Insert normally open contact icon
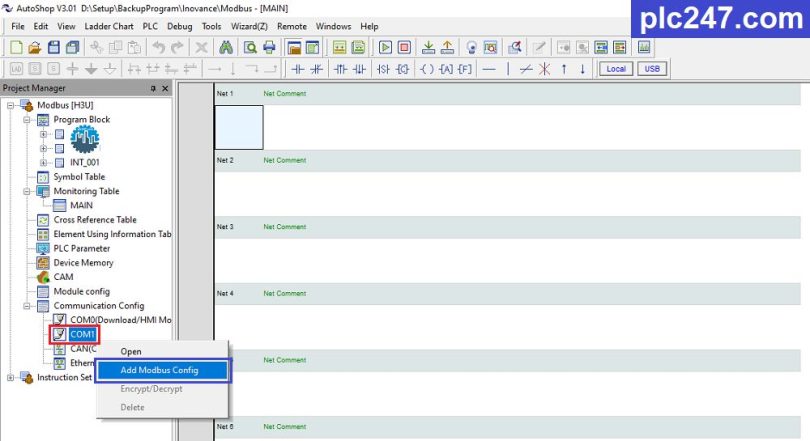Viewport: 810px width, 441px height. click(298, 69)
